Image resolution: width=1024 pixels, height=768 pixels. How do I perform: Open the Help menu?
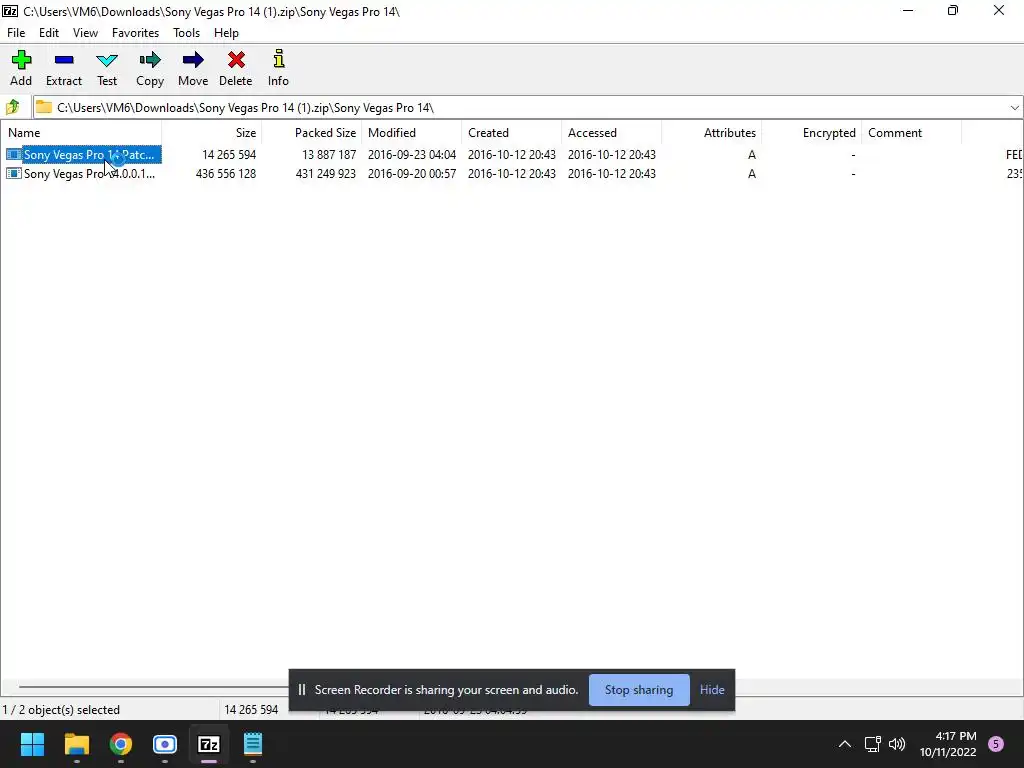coord(227,33)
